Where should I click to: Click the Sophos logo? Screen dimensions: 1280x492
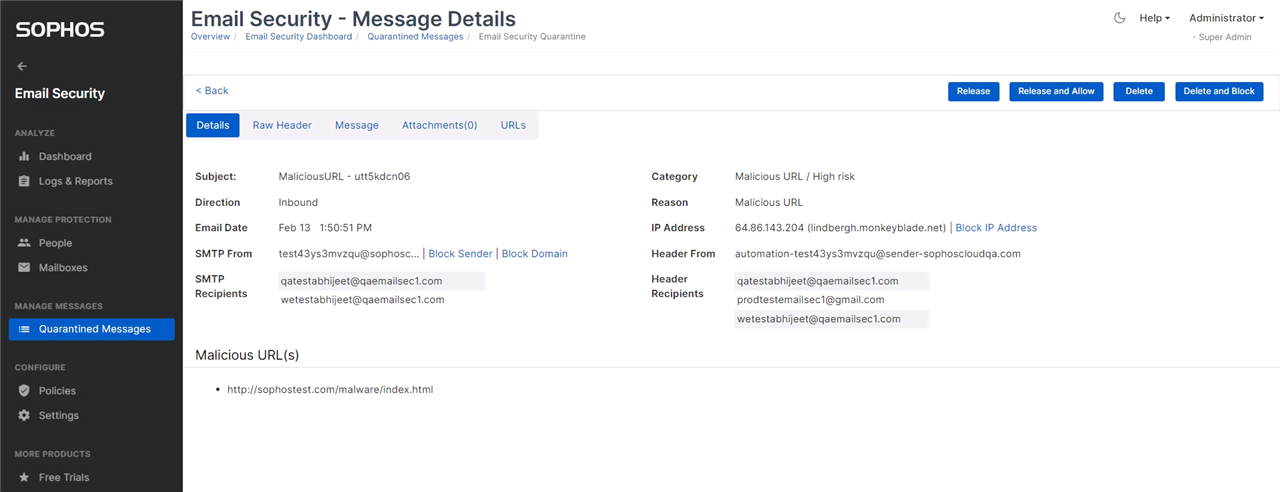pos(60,31)
